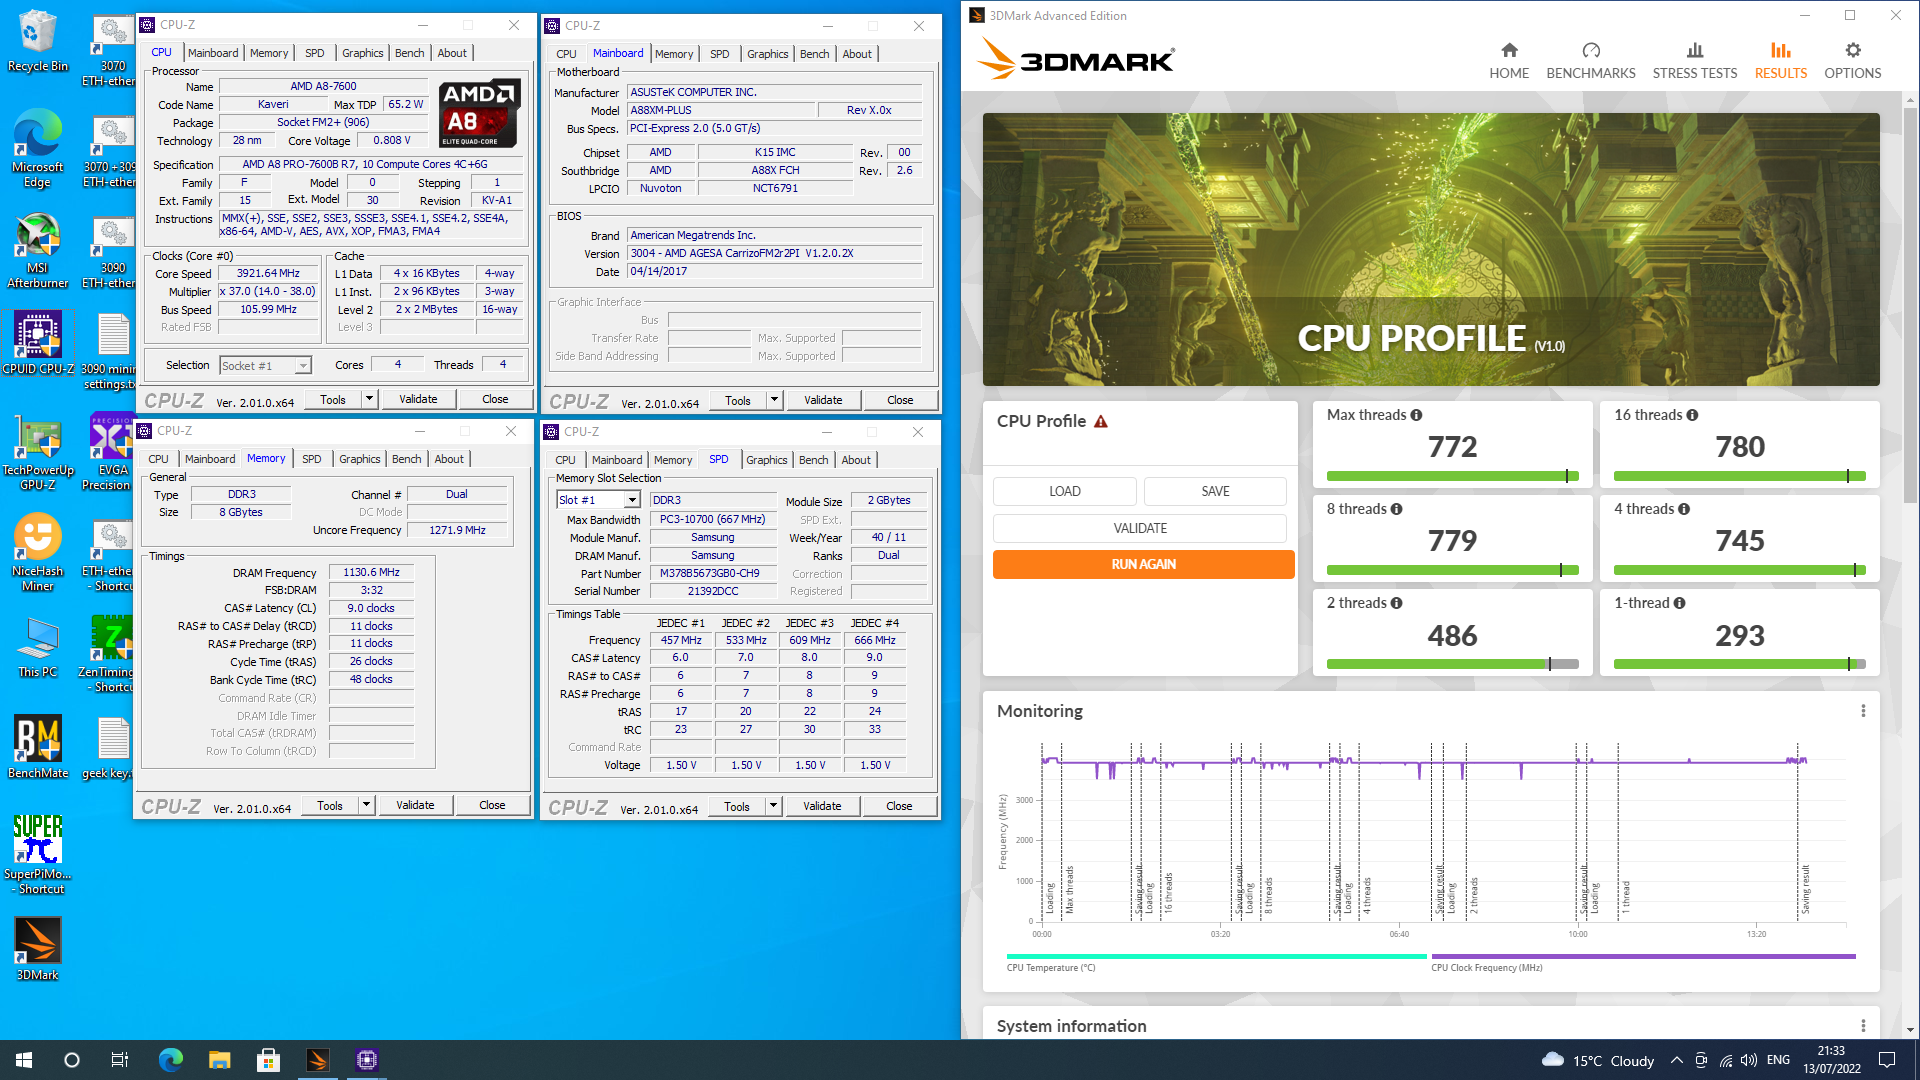Click 4 threads score progress bar
The height and width of the screenshot is (1080, 1920).
1740,570
